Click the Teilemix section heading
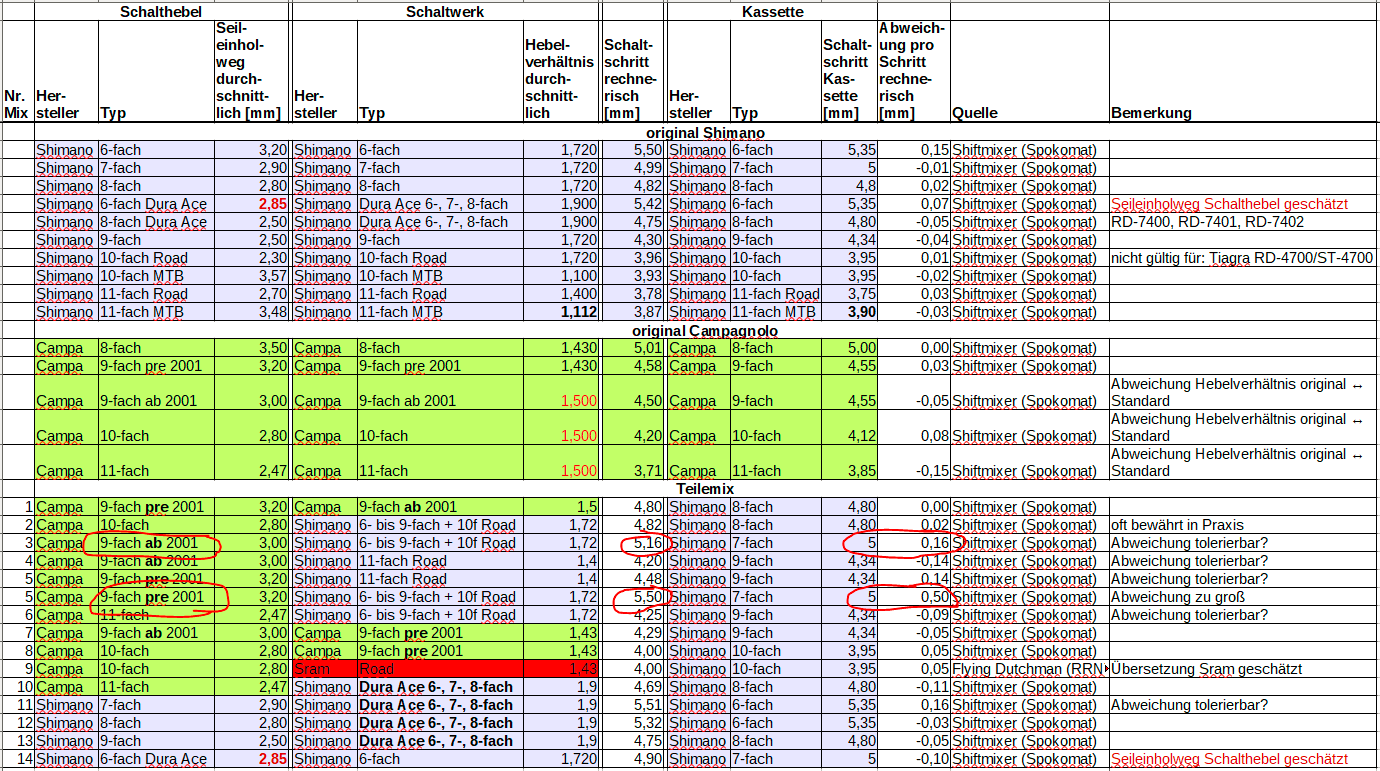This screenshot has height=771, width=1380. click(704, 489)
